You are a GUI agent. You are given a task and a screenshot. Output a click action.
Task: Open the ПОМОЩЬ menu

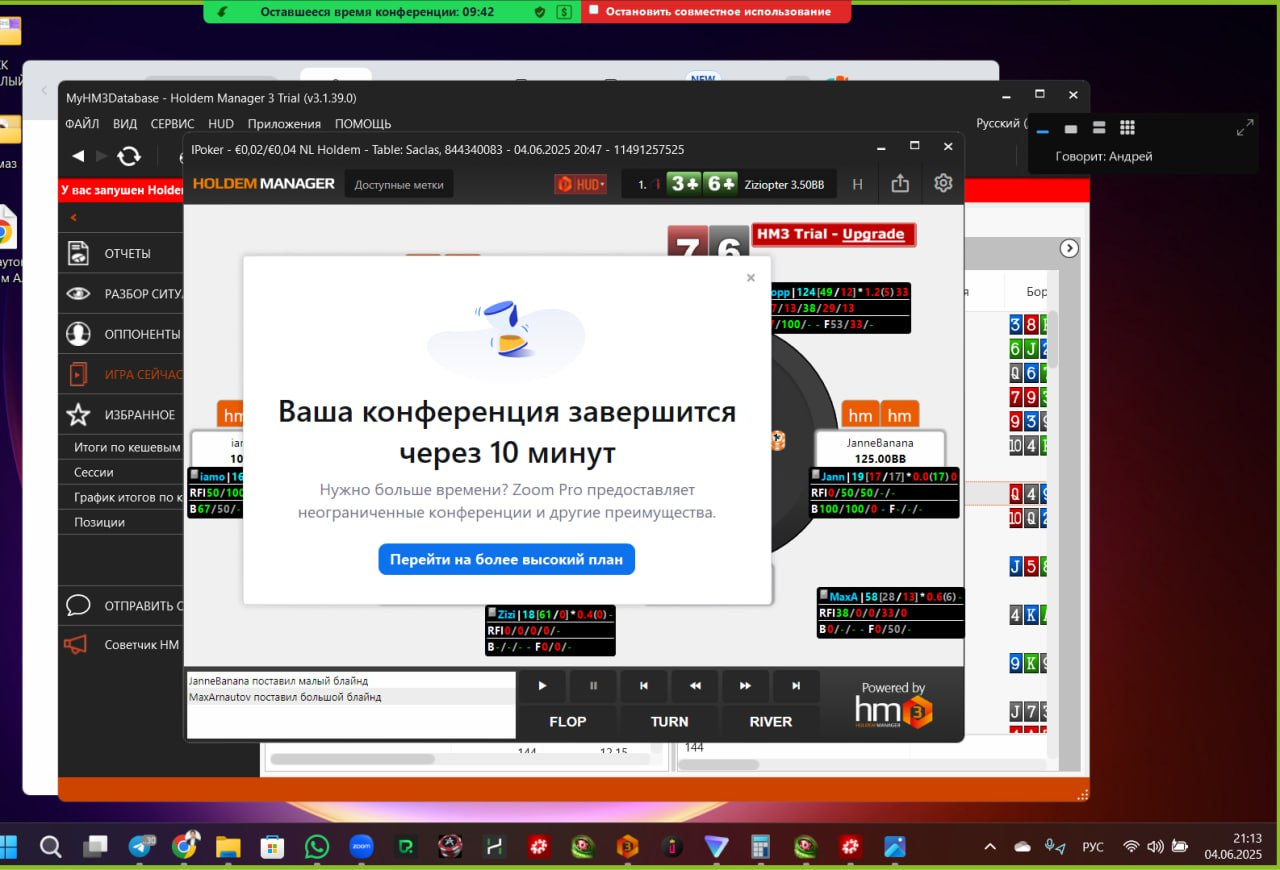pos(363,124)
